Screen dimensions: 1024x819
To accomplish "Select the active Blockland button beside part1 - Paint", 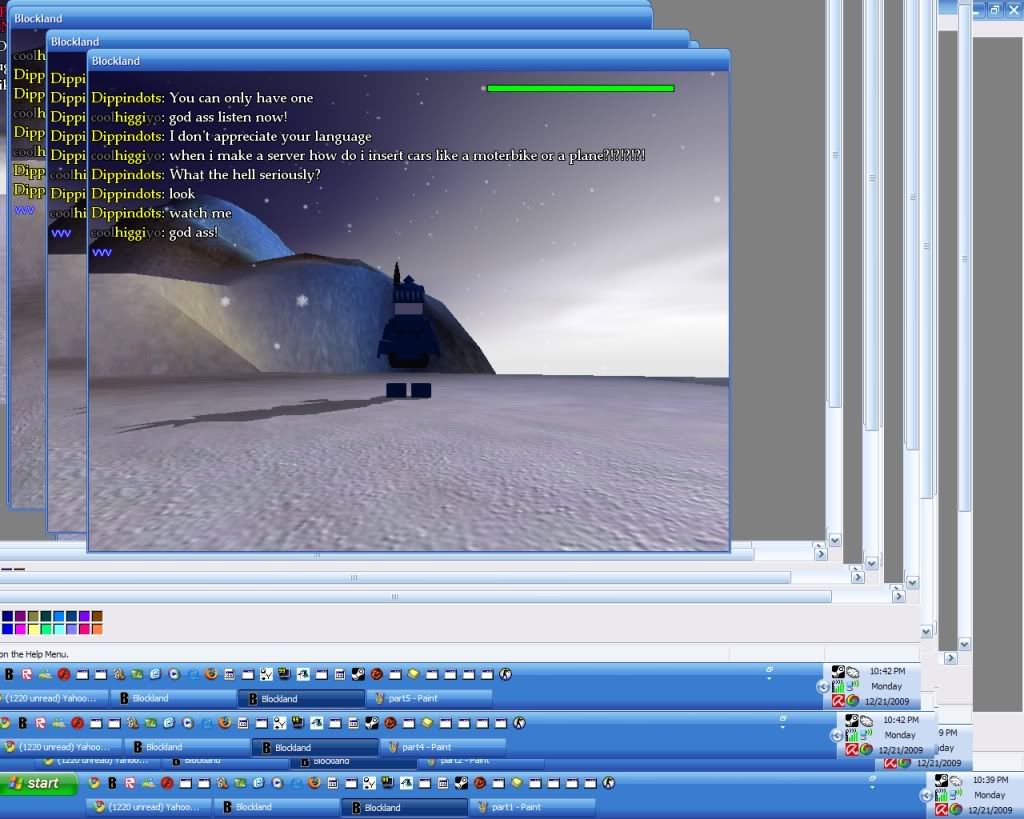I will [406, 807].
